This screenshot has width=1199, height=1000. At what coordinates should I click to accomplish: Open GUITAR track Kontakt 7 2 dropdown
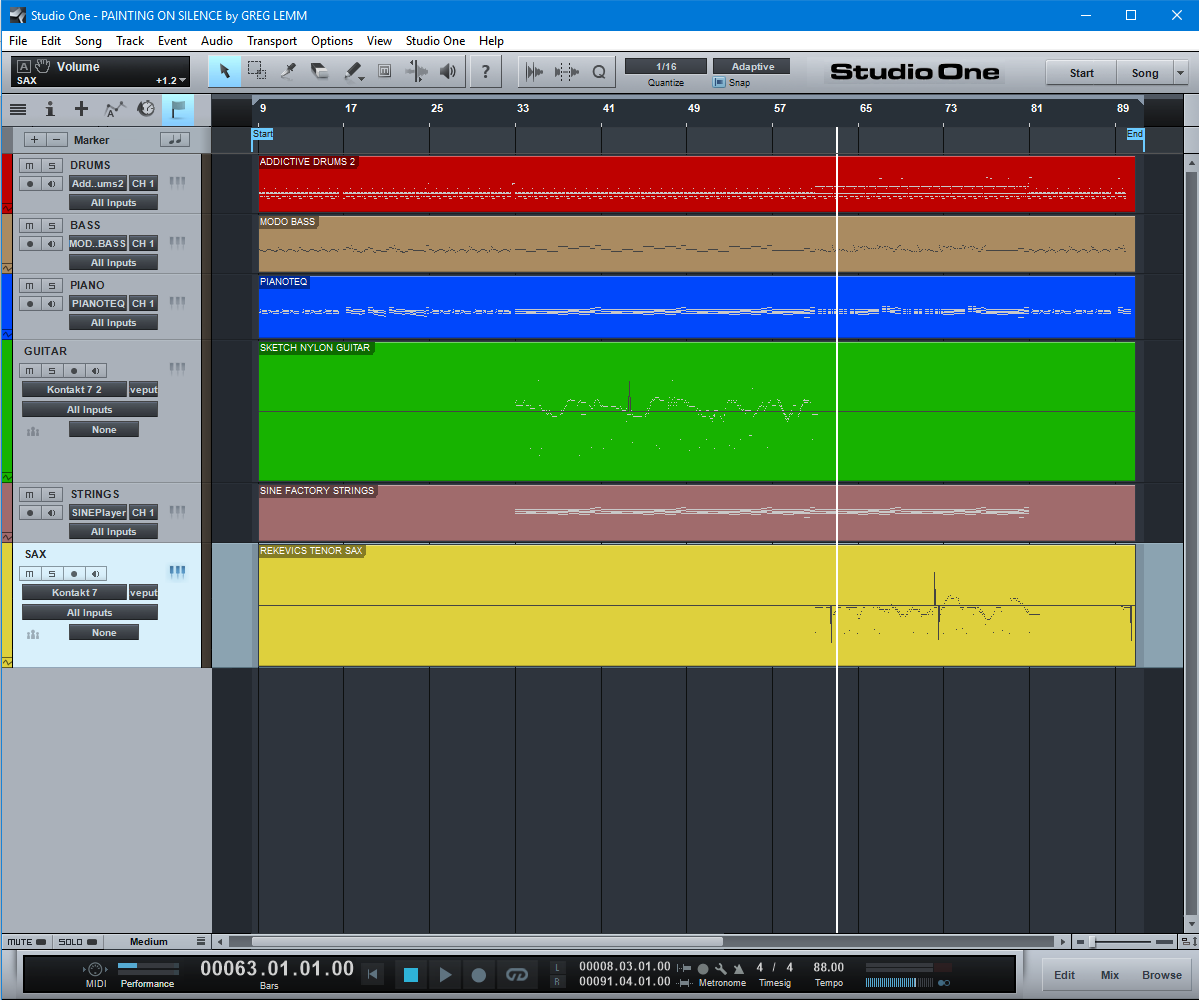click(74, 390)
